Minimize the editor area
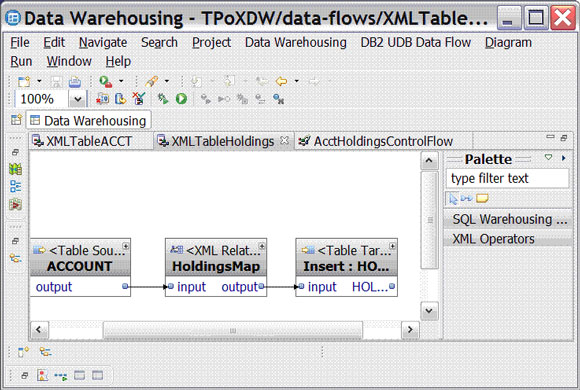The image size is (580, 390). pos(550,137)
